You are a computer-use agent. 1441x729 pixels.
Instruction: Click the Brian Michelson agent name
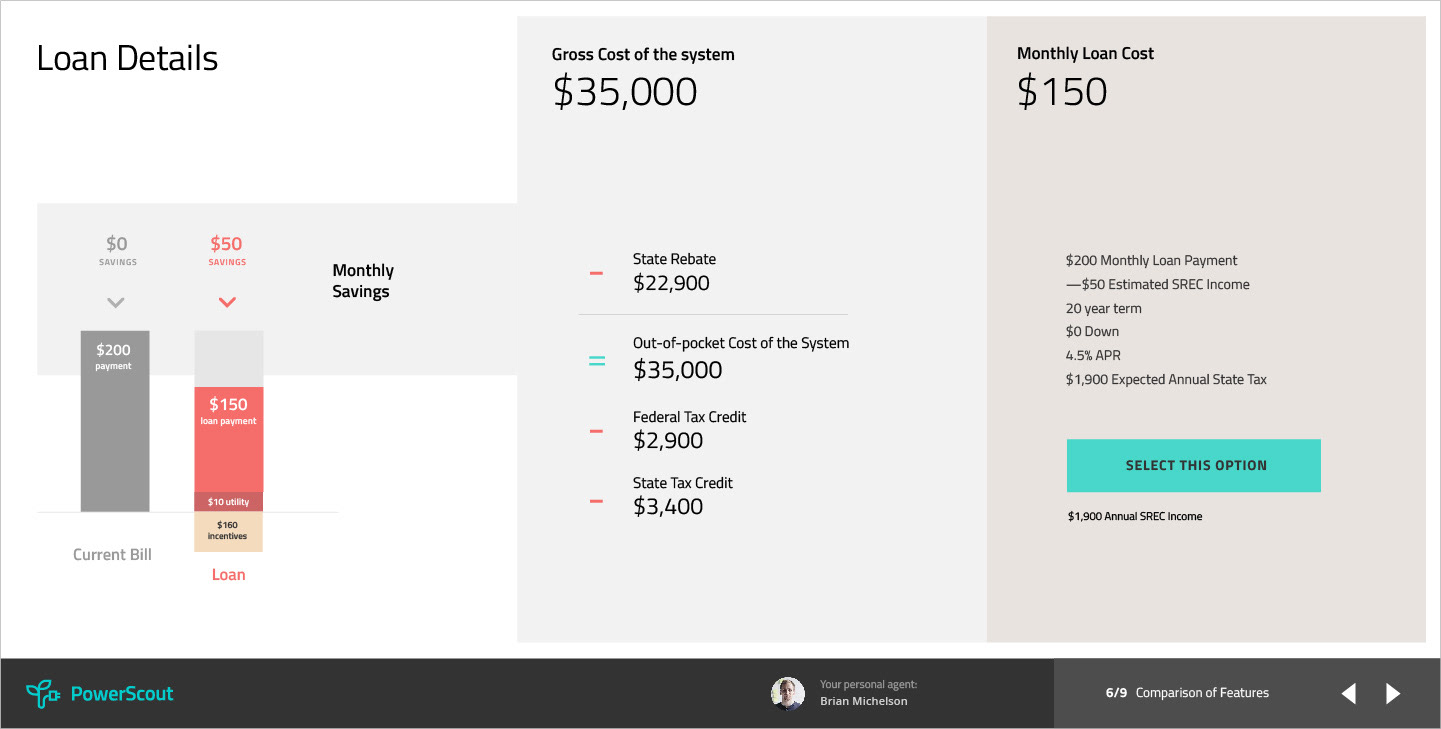tap(864, 701)
